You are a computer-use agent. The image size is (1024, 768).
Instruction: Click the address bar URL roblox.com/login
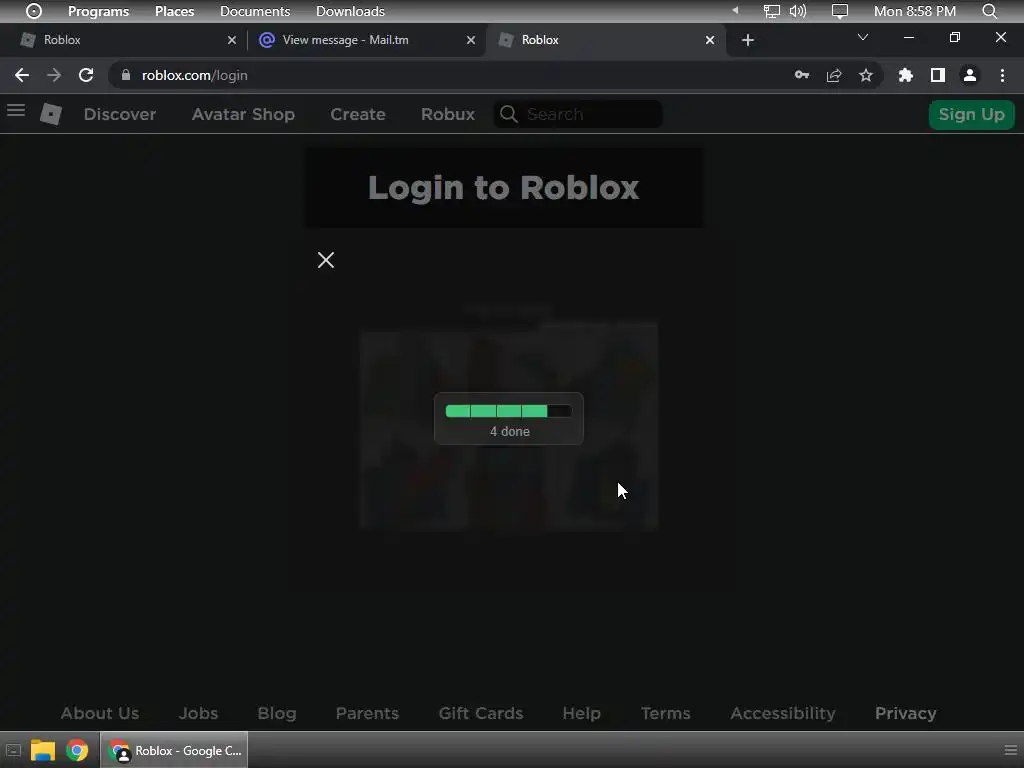point(195,75)
